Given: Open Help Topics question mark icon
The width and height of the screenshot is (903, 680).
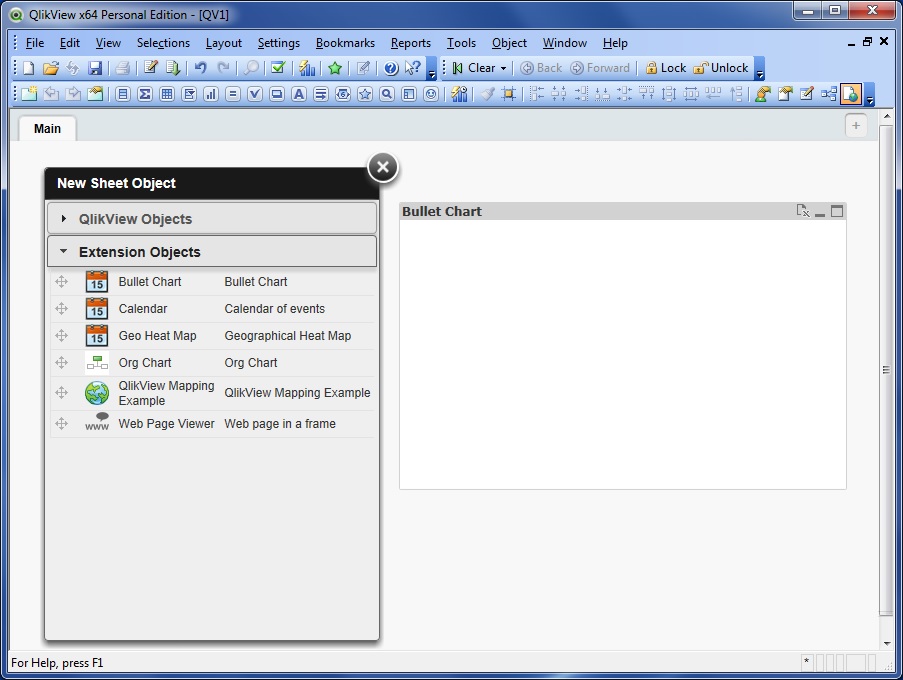Looking at the screenshot, I should coord(391,68).
